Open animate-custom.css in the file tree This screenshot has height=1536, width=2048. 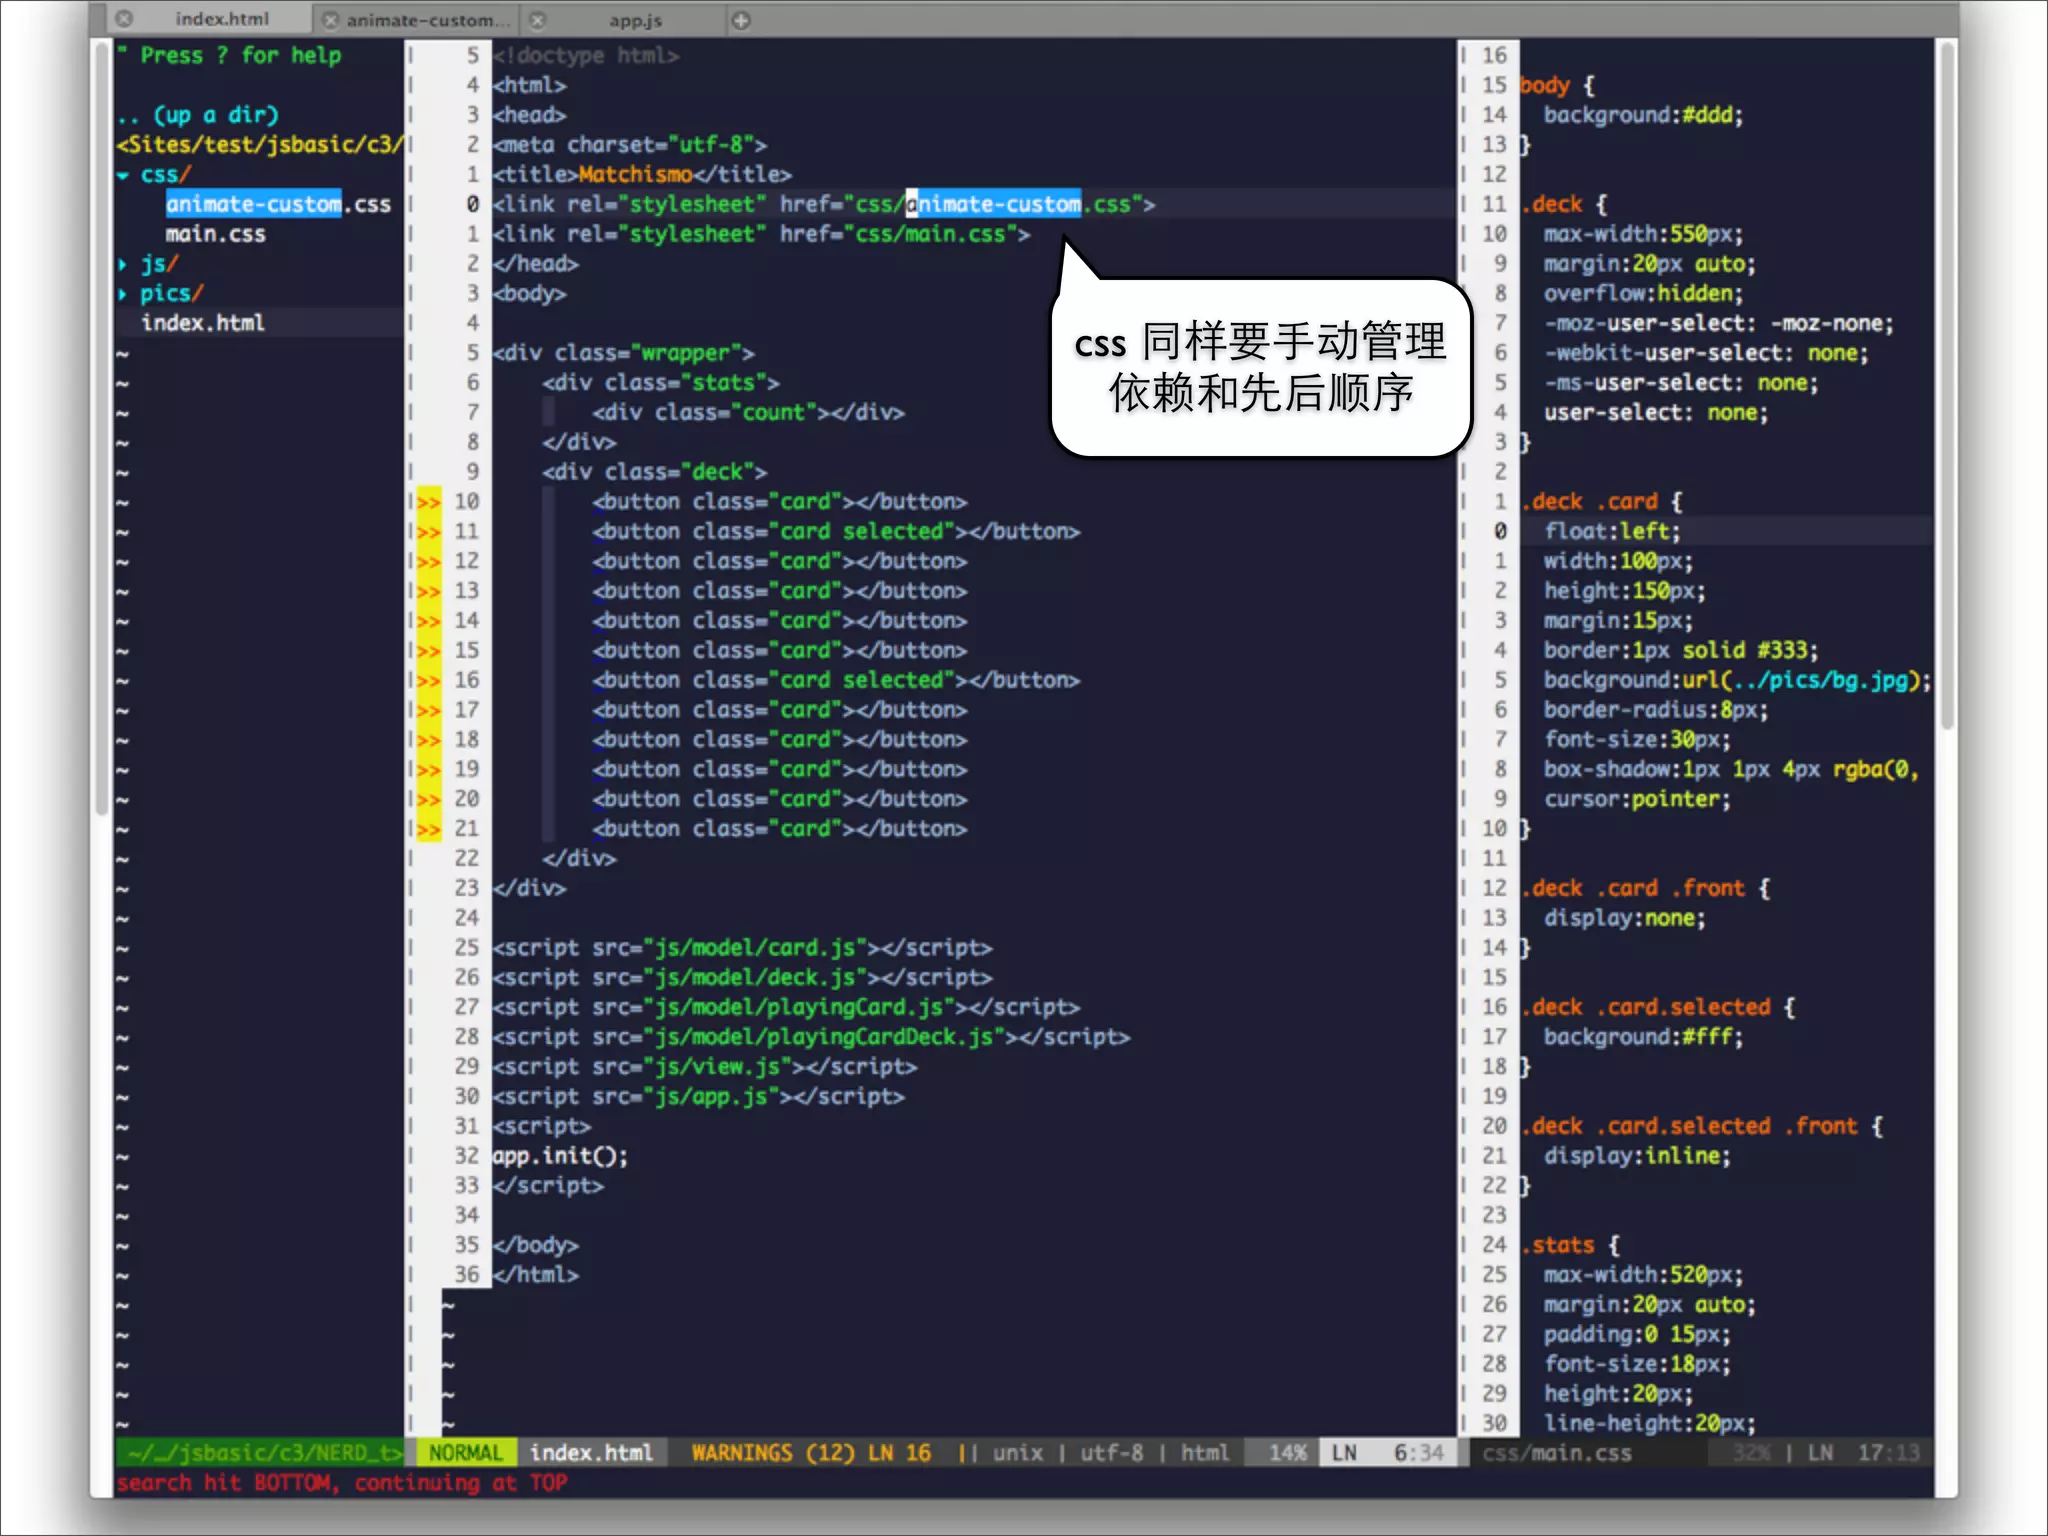278,204
